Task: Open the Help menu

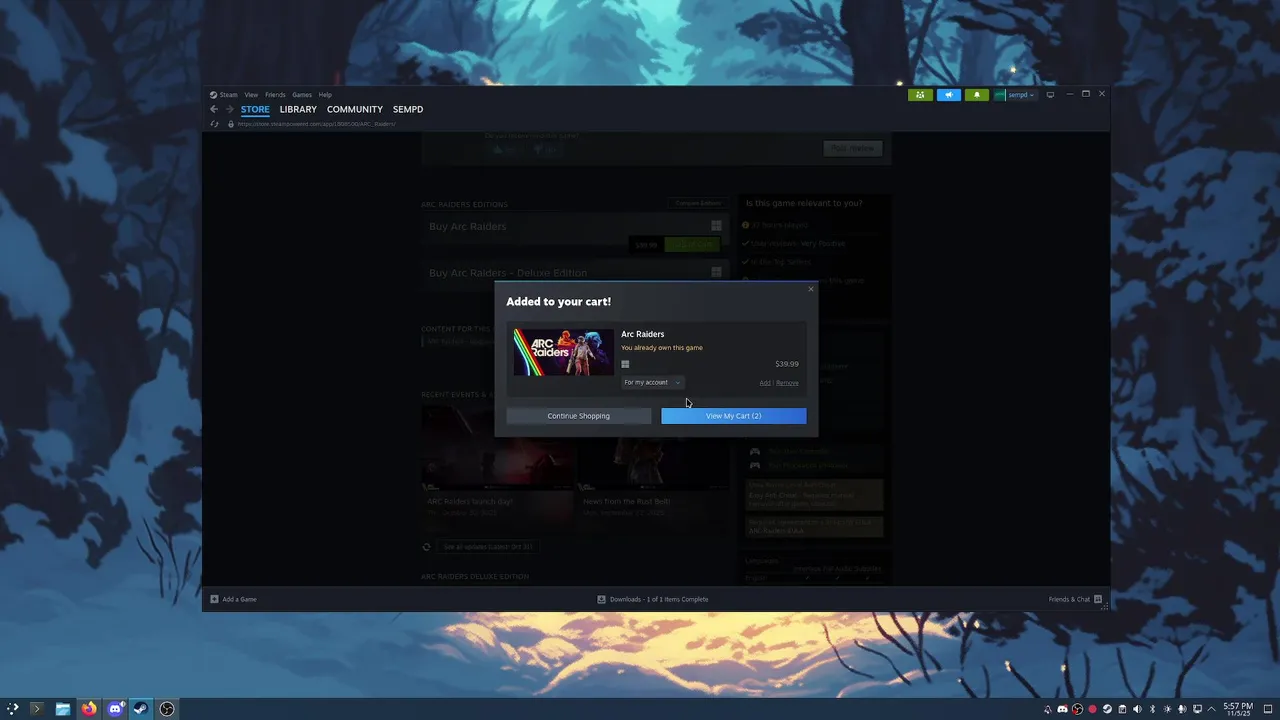Action: tap(325, 95)
